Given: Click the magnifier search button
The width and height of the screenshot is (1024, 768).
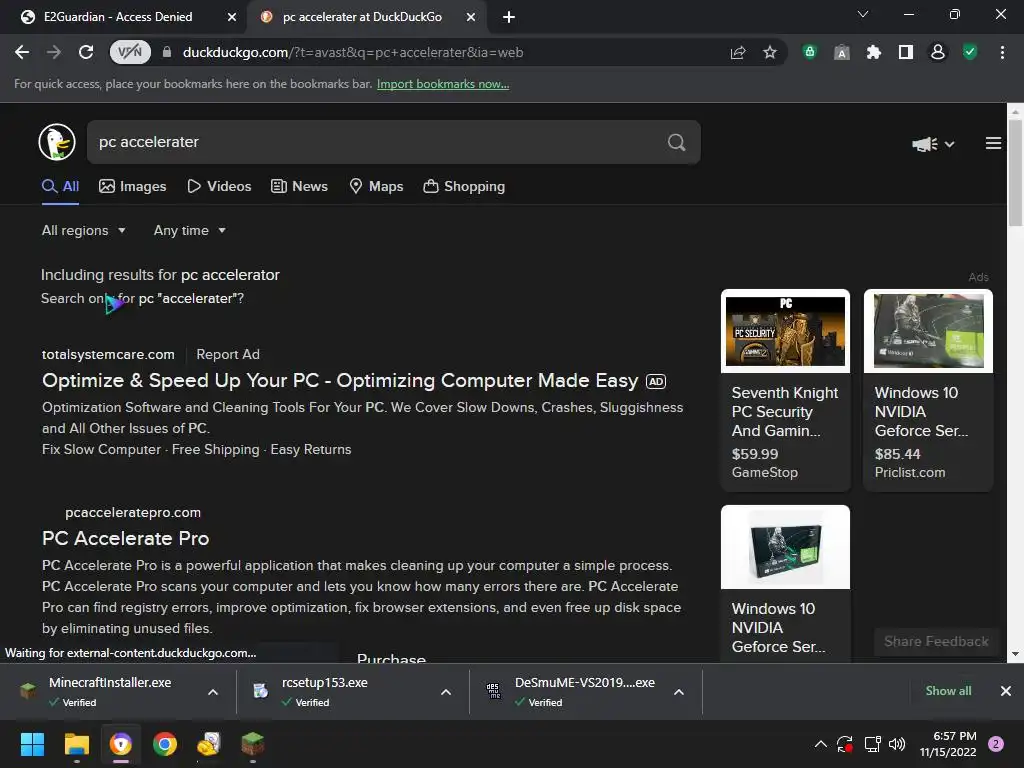Looking at the screenshot, I should point(677,142).
